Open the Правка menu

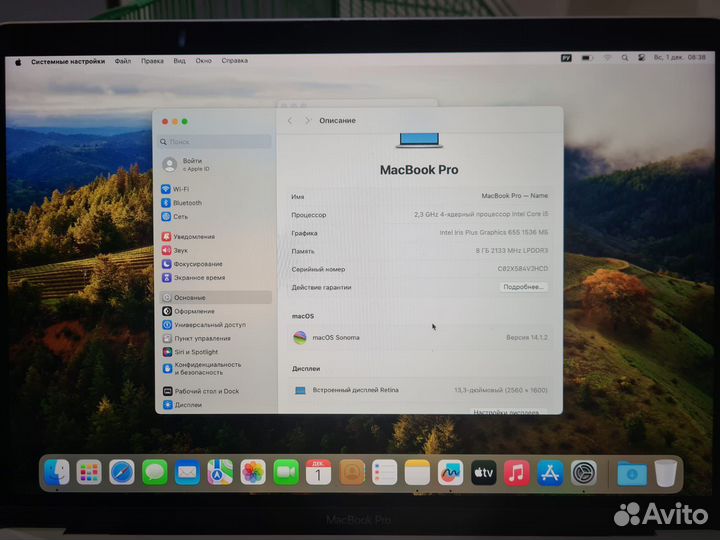point(152,61)
